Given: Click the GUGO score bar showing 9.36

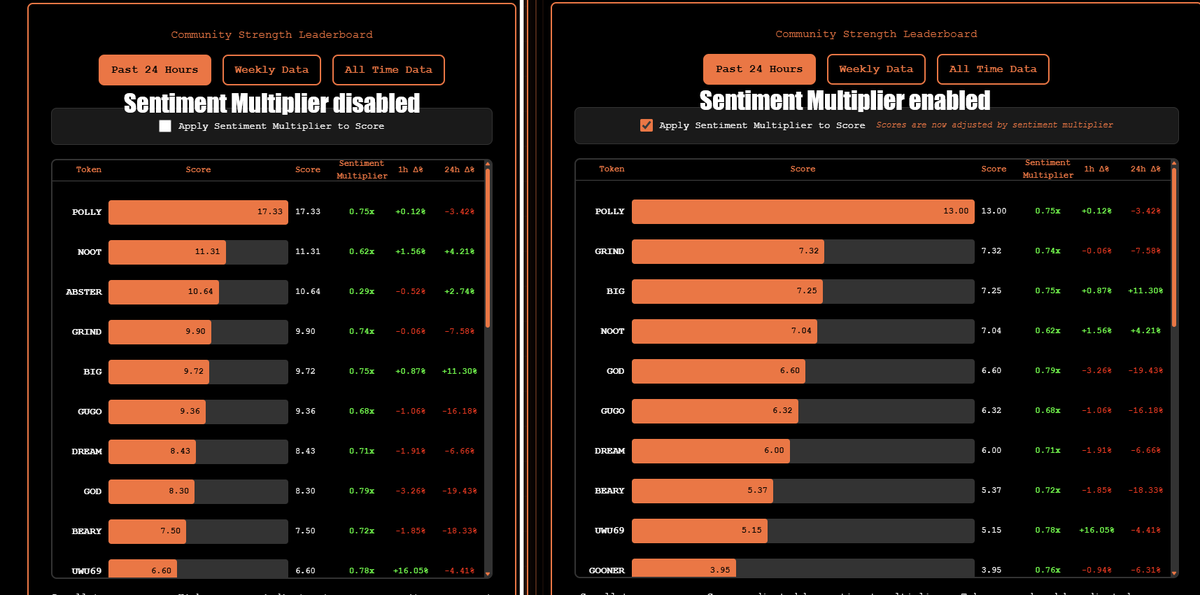Looking at the screenshot, I should tap(157, 411).
